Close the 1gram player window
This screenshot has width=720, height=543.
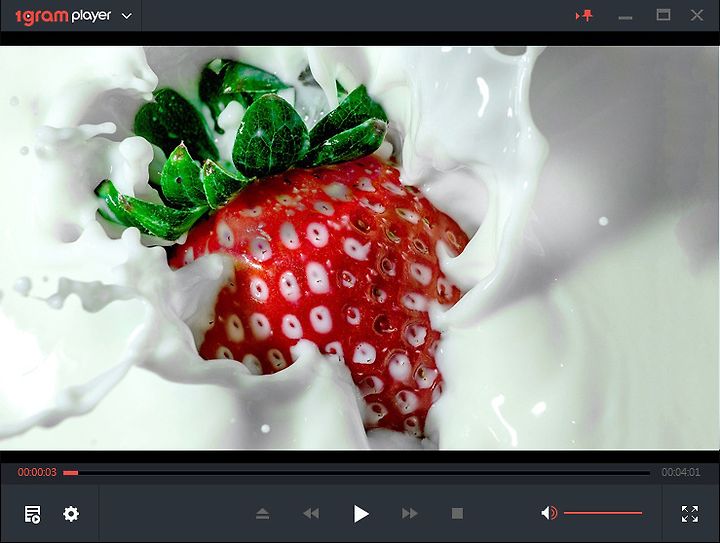(697, 15)
